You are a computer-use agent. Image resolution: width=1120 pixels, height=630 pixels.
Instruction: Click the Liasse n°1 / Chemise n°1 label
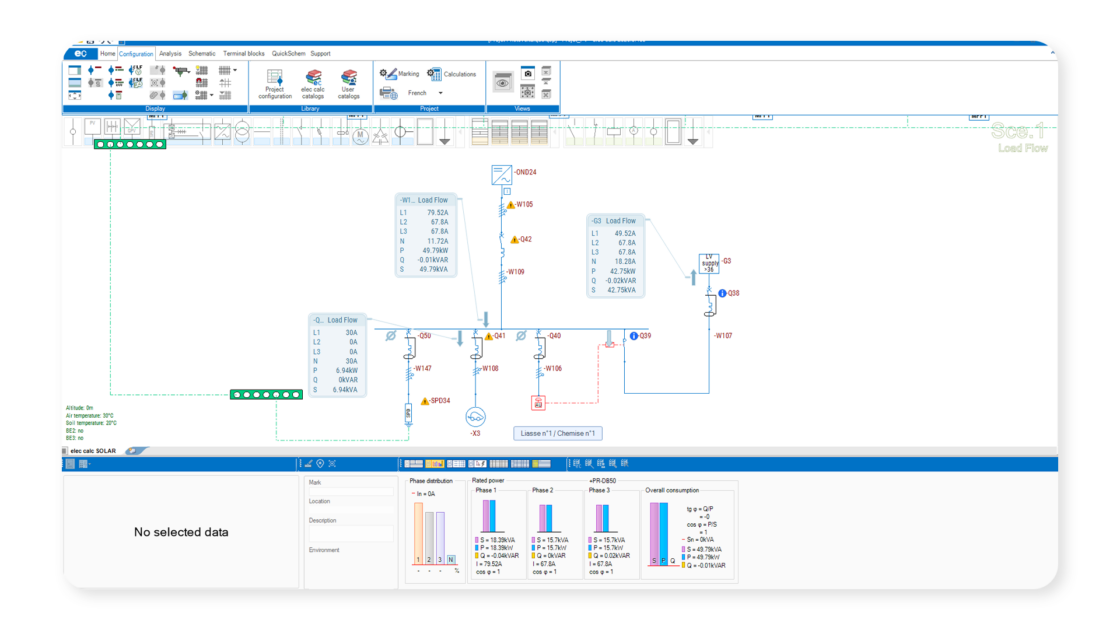point(558,433)
